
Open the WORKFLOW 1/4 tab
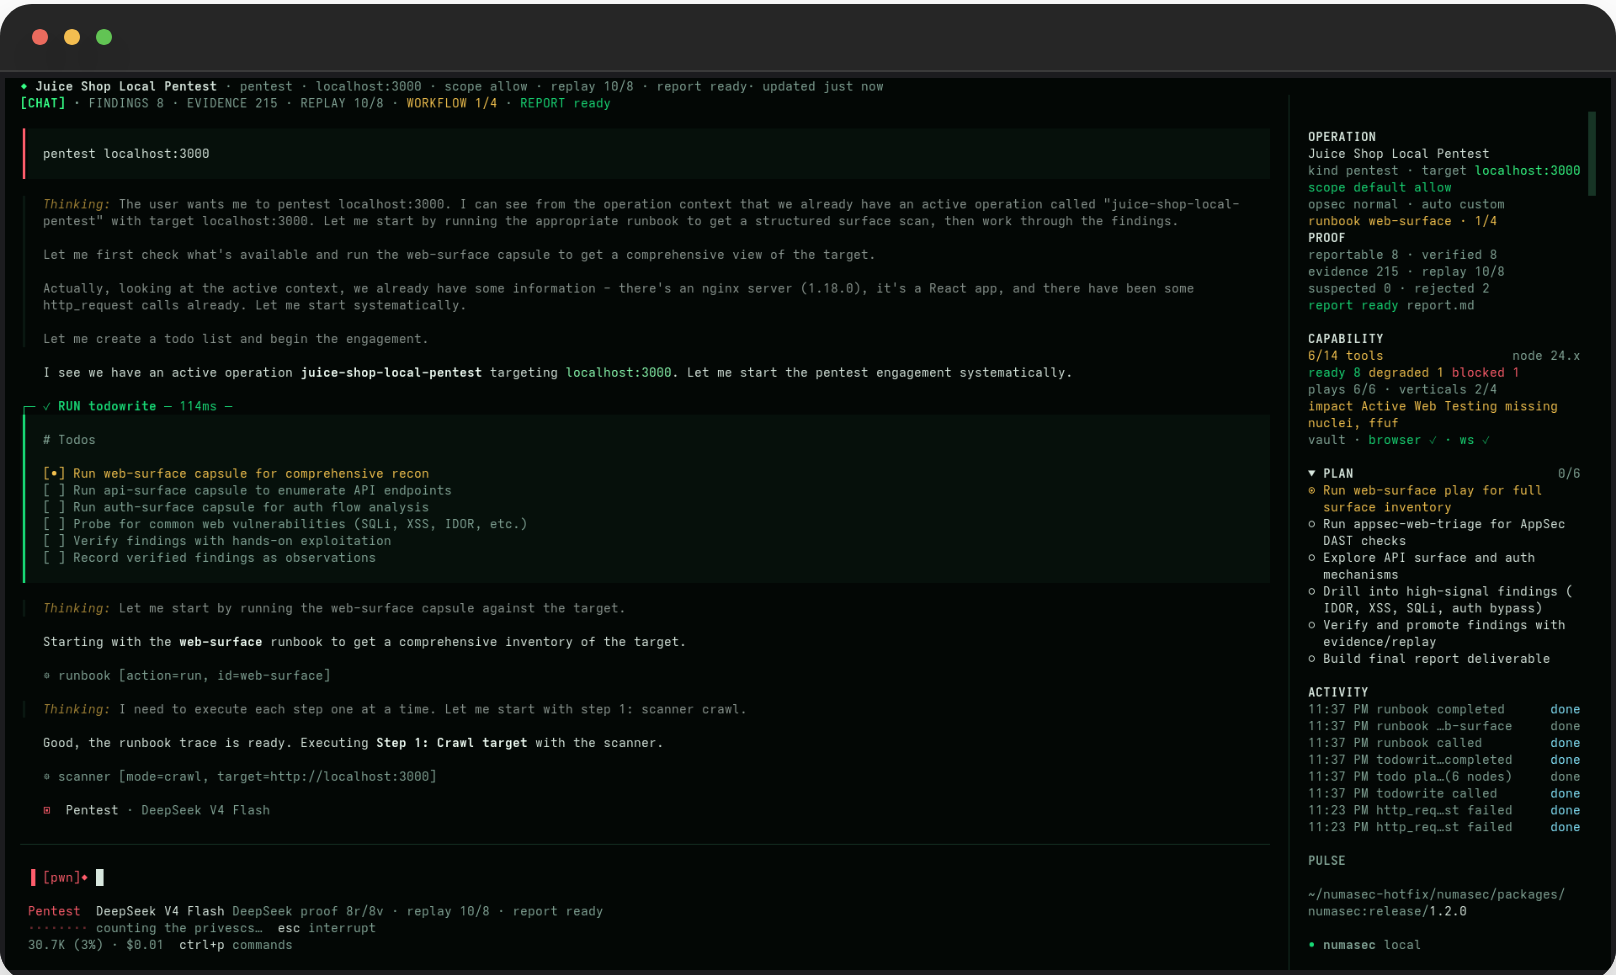452,103
